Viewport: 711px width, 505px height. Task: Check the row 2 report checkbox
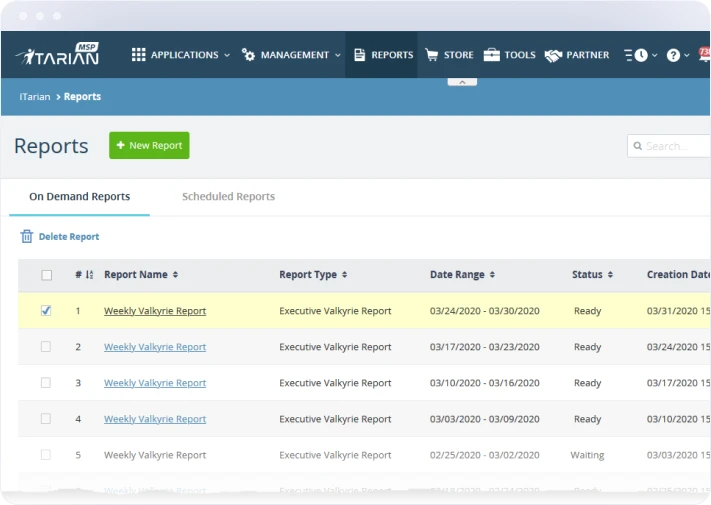[x=46, y=347]
